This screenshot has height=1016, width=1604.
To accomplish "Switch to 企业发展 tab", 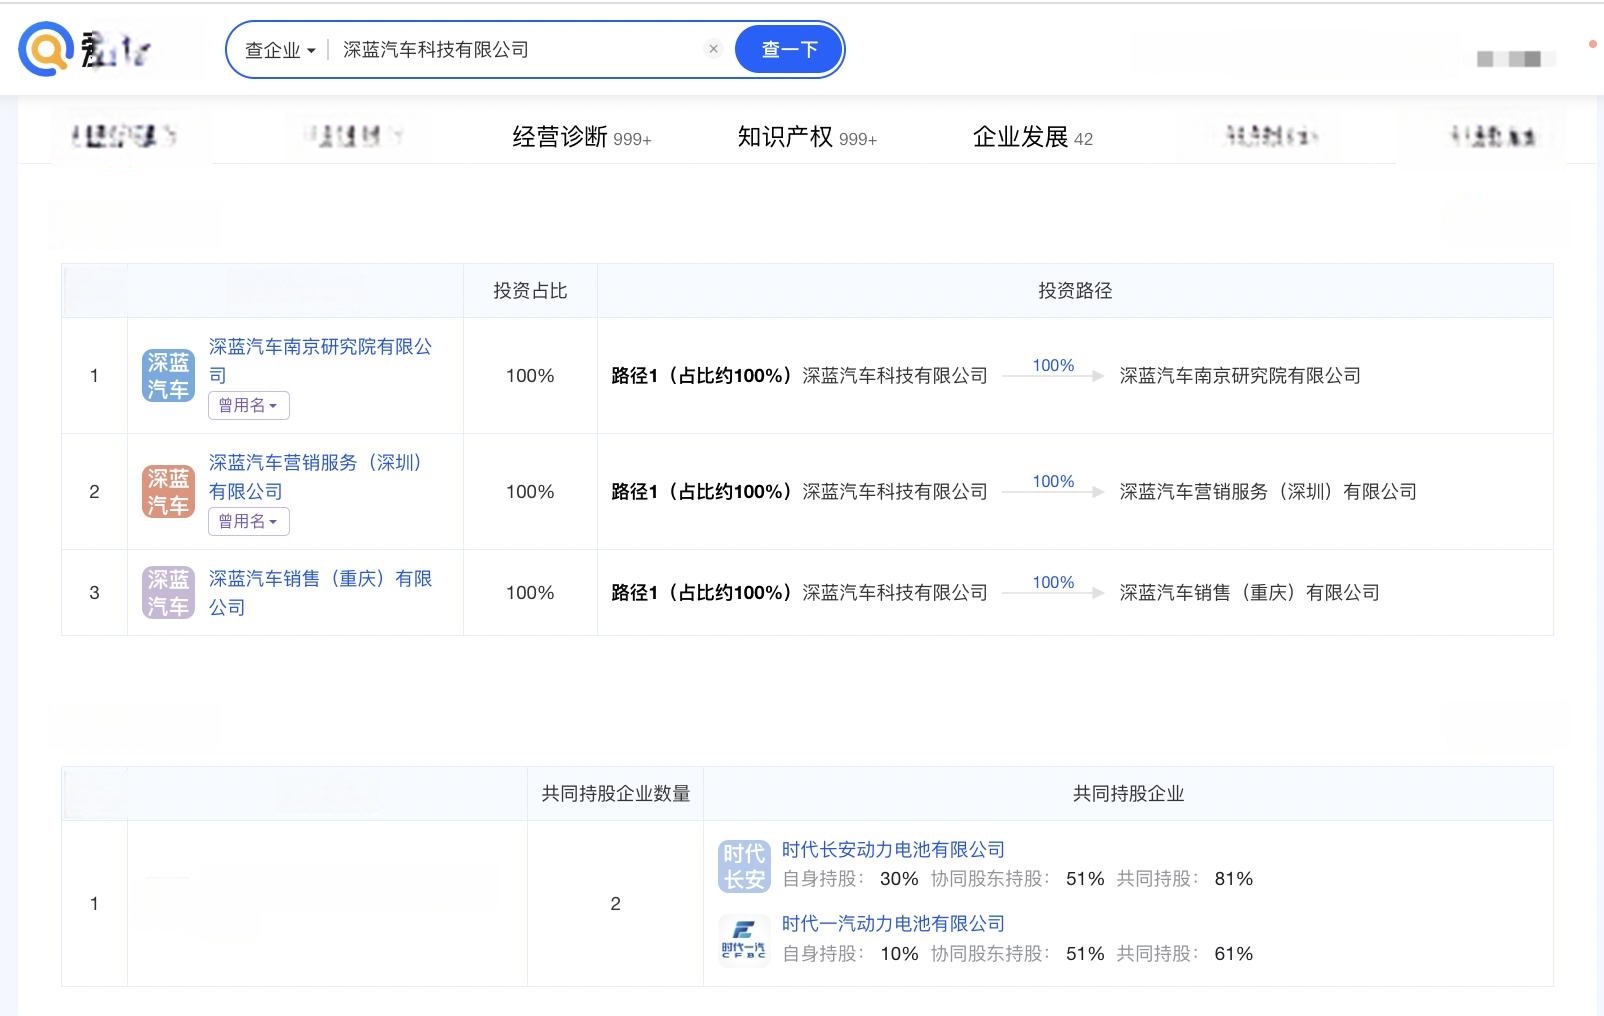I will point(1033,137).
